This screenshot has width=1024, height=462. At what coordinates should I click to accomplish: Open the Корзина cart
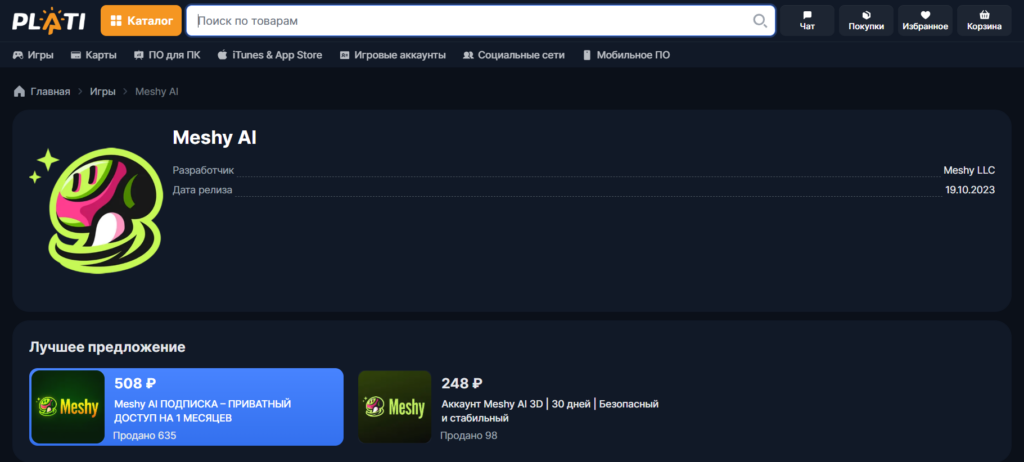tap(984, 20)
